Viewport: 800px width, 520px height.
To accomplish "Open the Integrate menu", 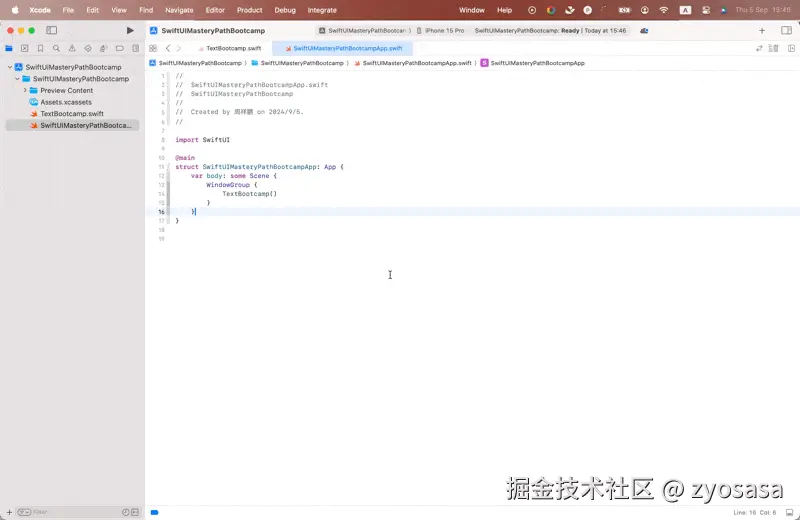I will [x=322, y=10].
